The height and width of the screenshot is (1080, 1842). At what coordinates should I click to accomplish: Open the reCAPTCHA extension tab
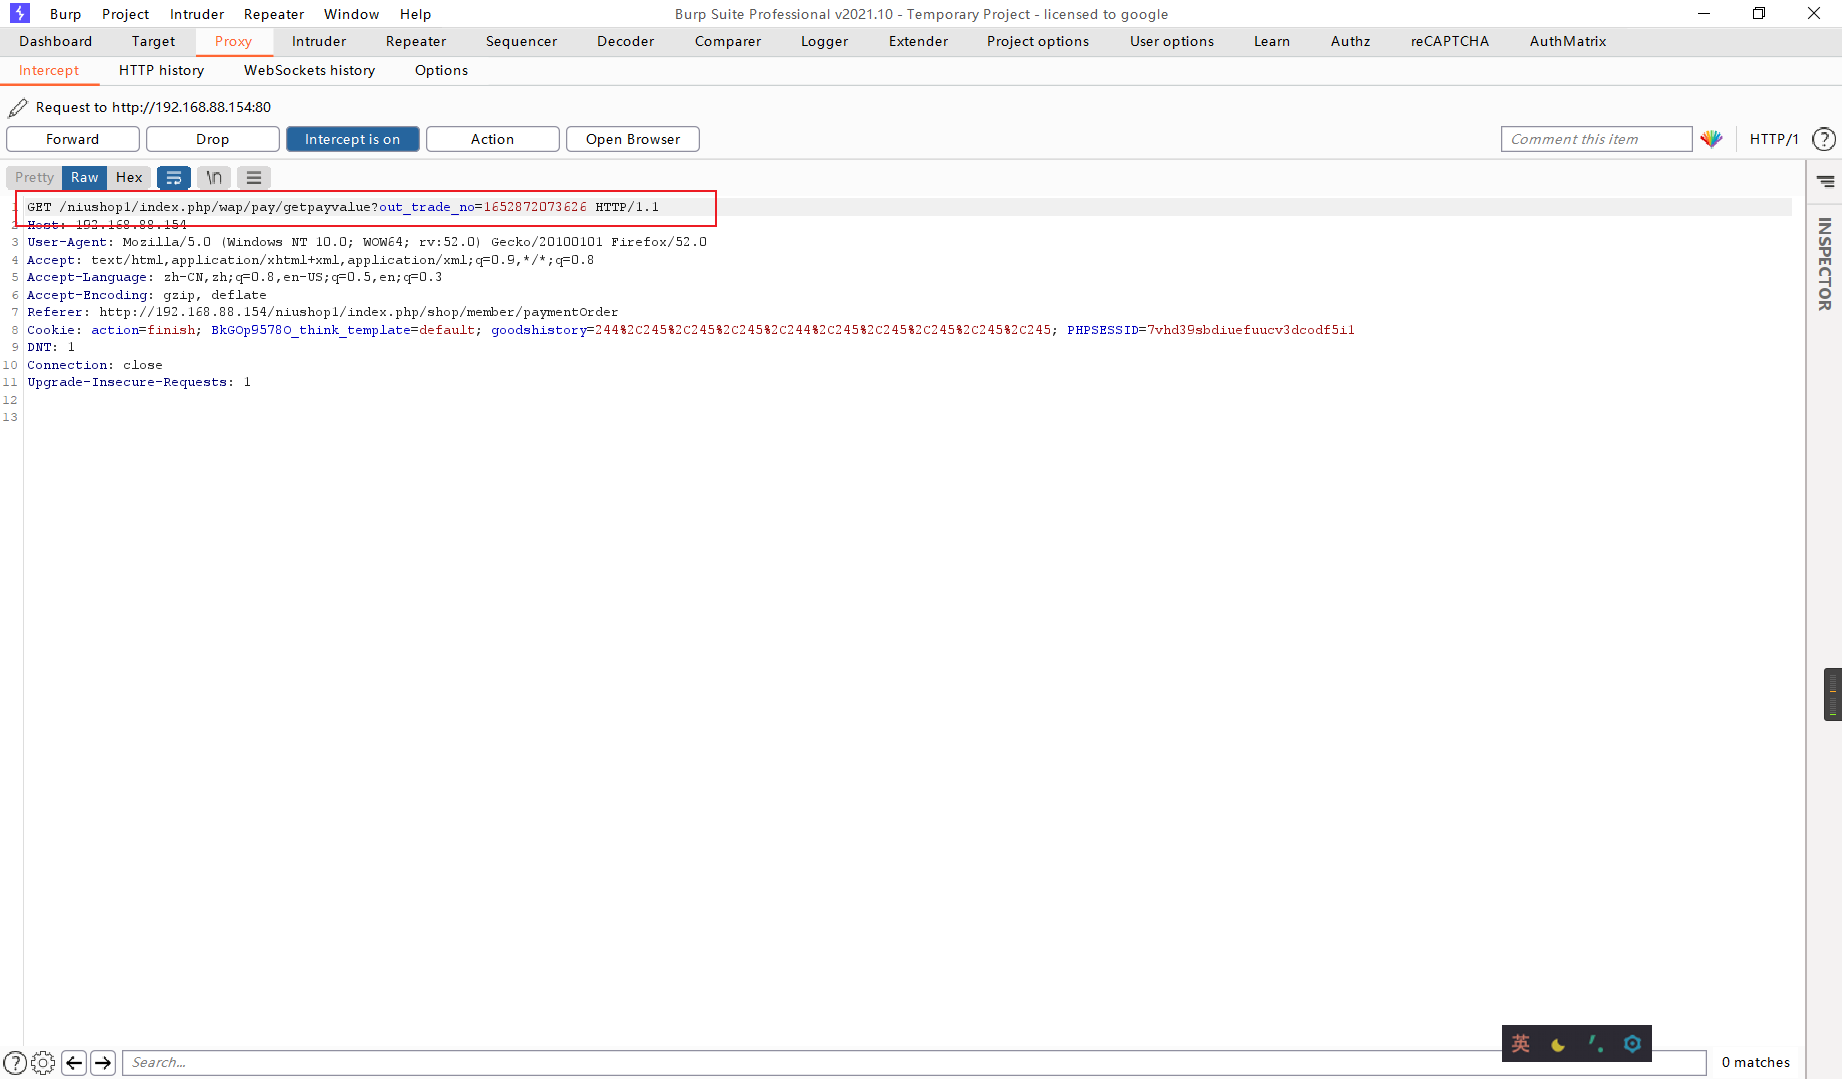click(x=1450, y=41)
